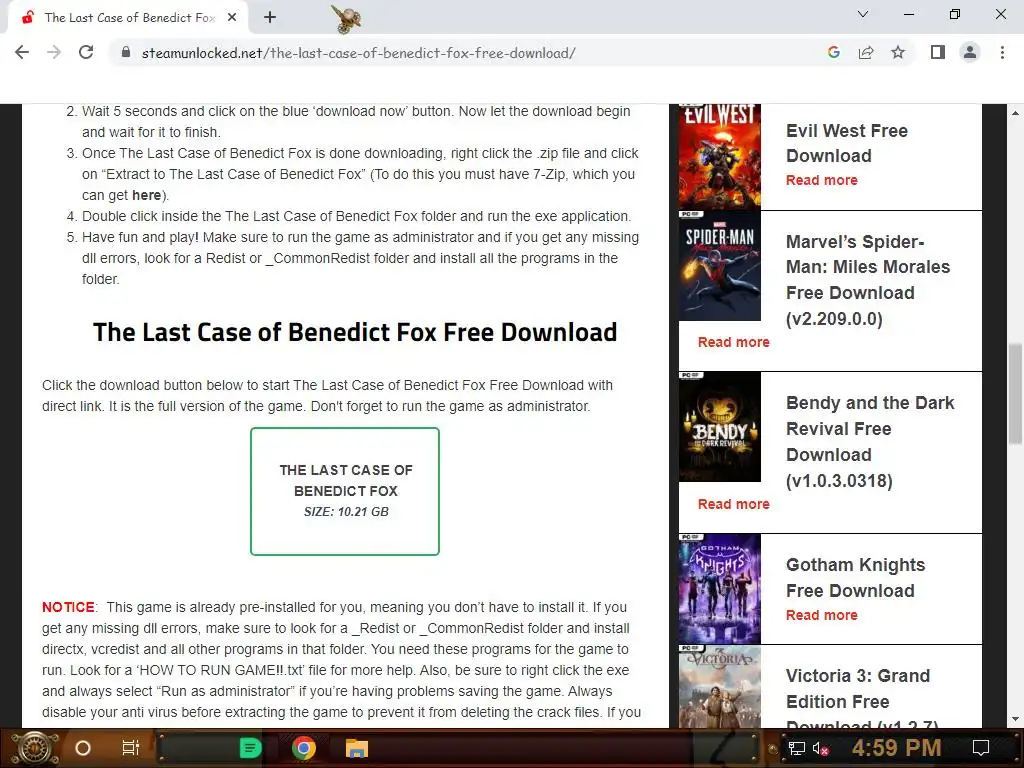Open a new browser tab
The height and width of the screenshot is (768, 1024).
tap(270, 18)
